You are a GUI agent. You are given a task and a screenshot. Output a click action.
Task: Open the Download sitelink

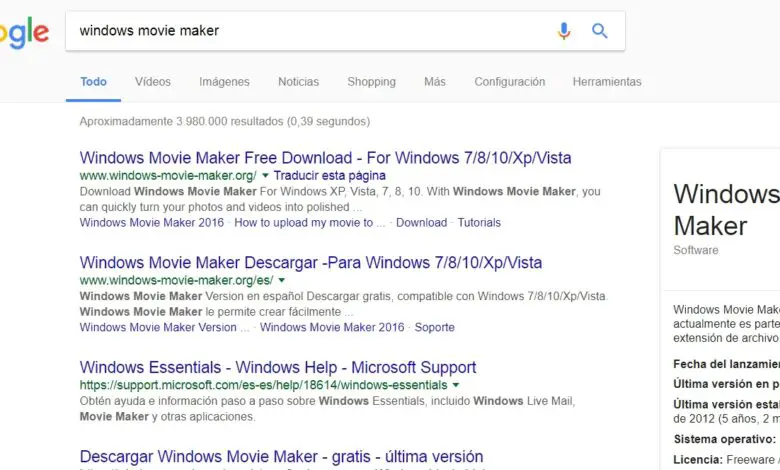(421, 222)
